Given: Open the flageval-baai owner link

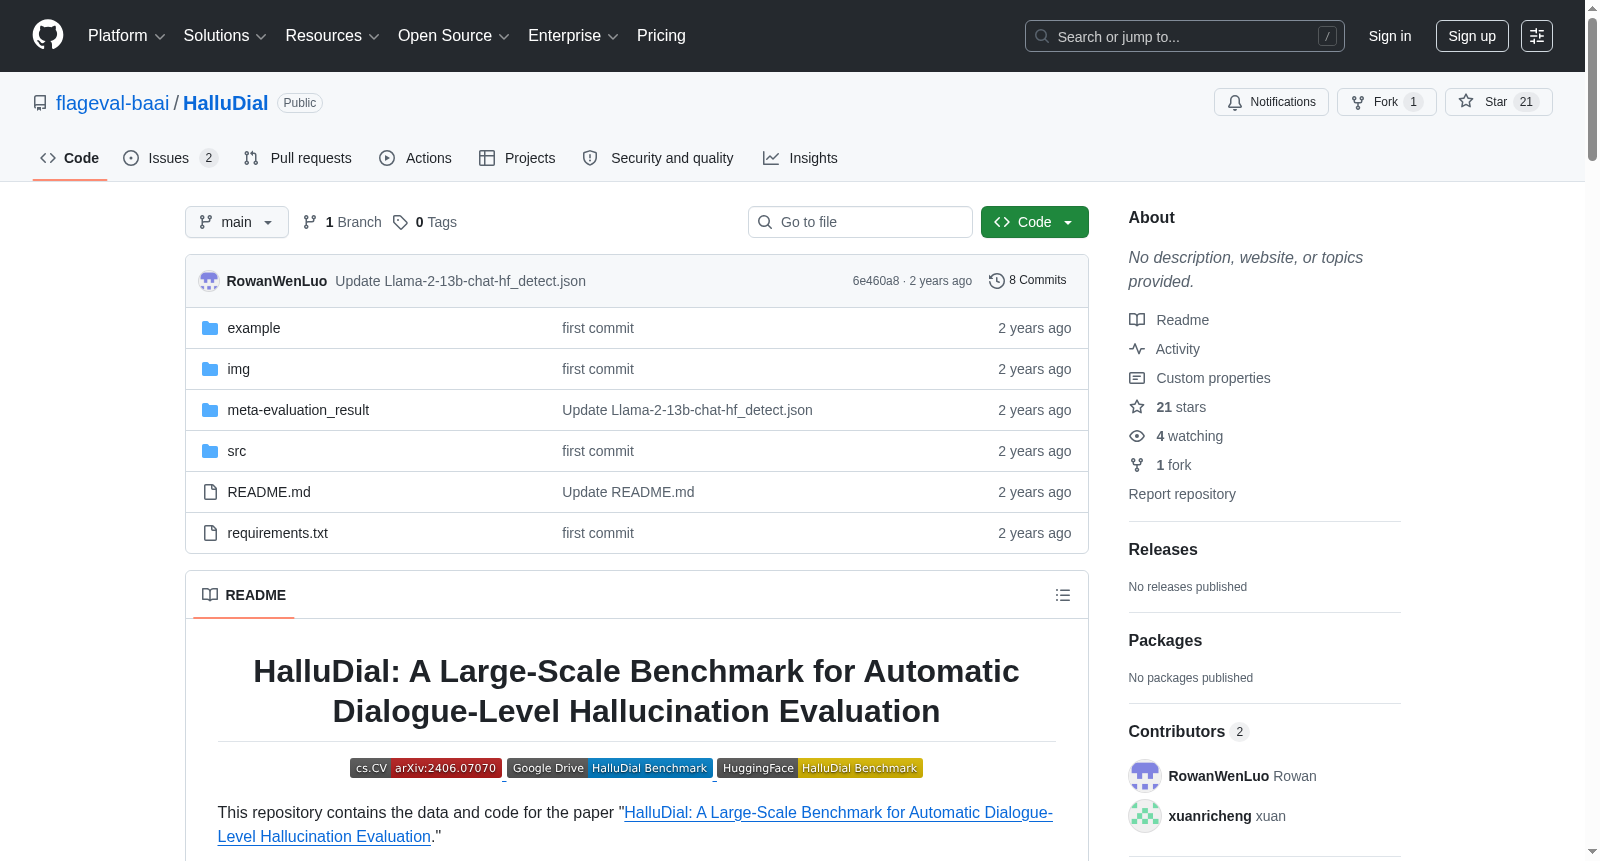Looking at the screenshot, I should [x=112, y=103].
